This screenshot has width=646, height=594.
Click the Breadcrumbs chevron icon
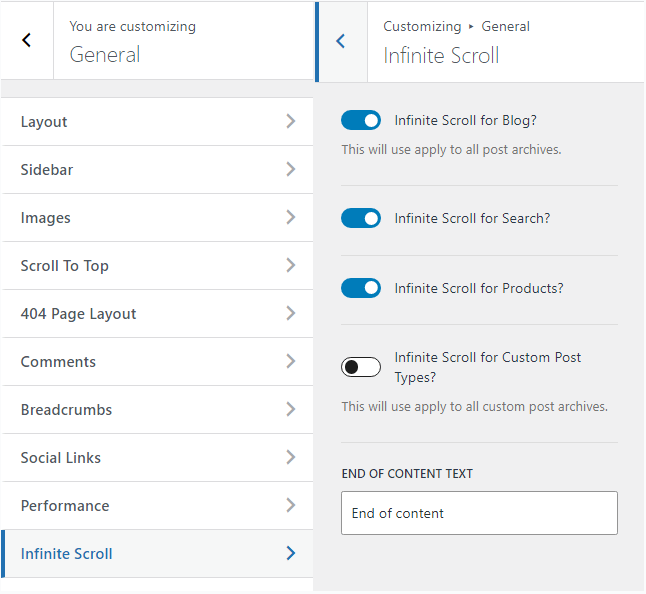[x=290, y=410]
